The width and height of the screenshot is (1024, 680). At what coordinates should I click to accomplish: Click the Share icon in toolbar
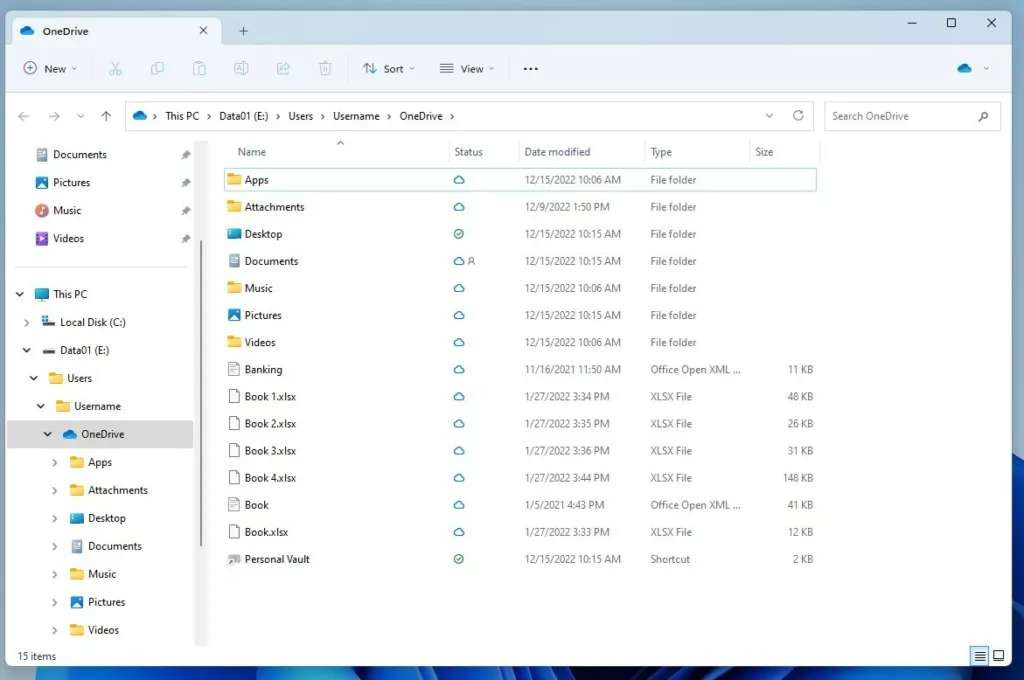coord(283,69)
